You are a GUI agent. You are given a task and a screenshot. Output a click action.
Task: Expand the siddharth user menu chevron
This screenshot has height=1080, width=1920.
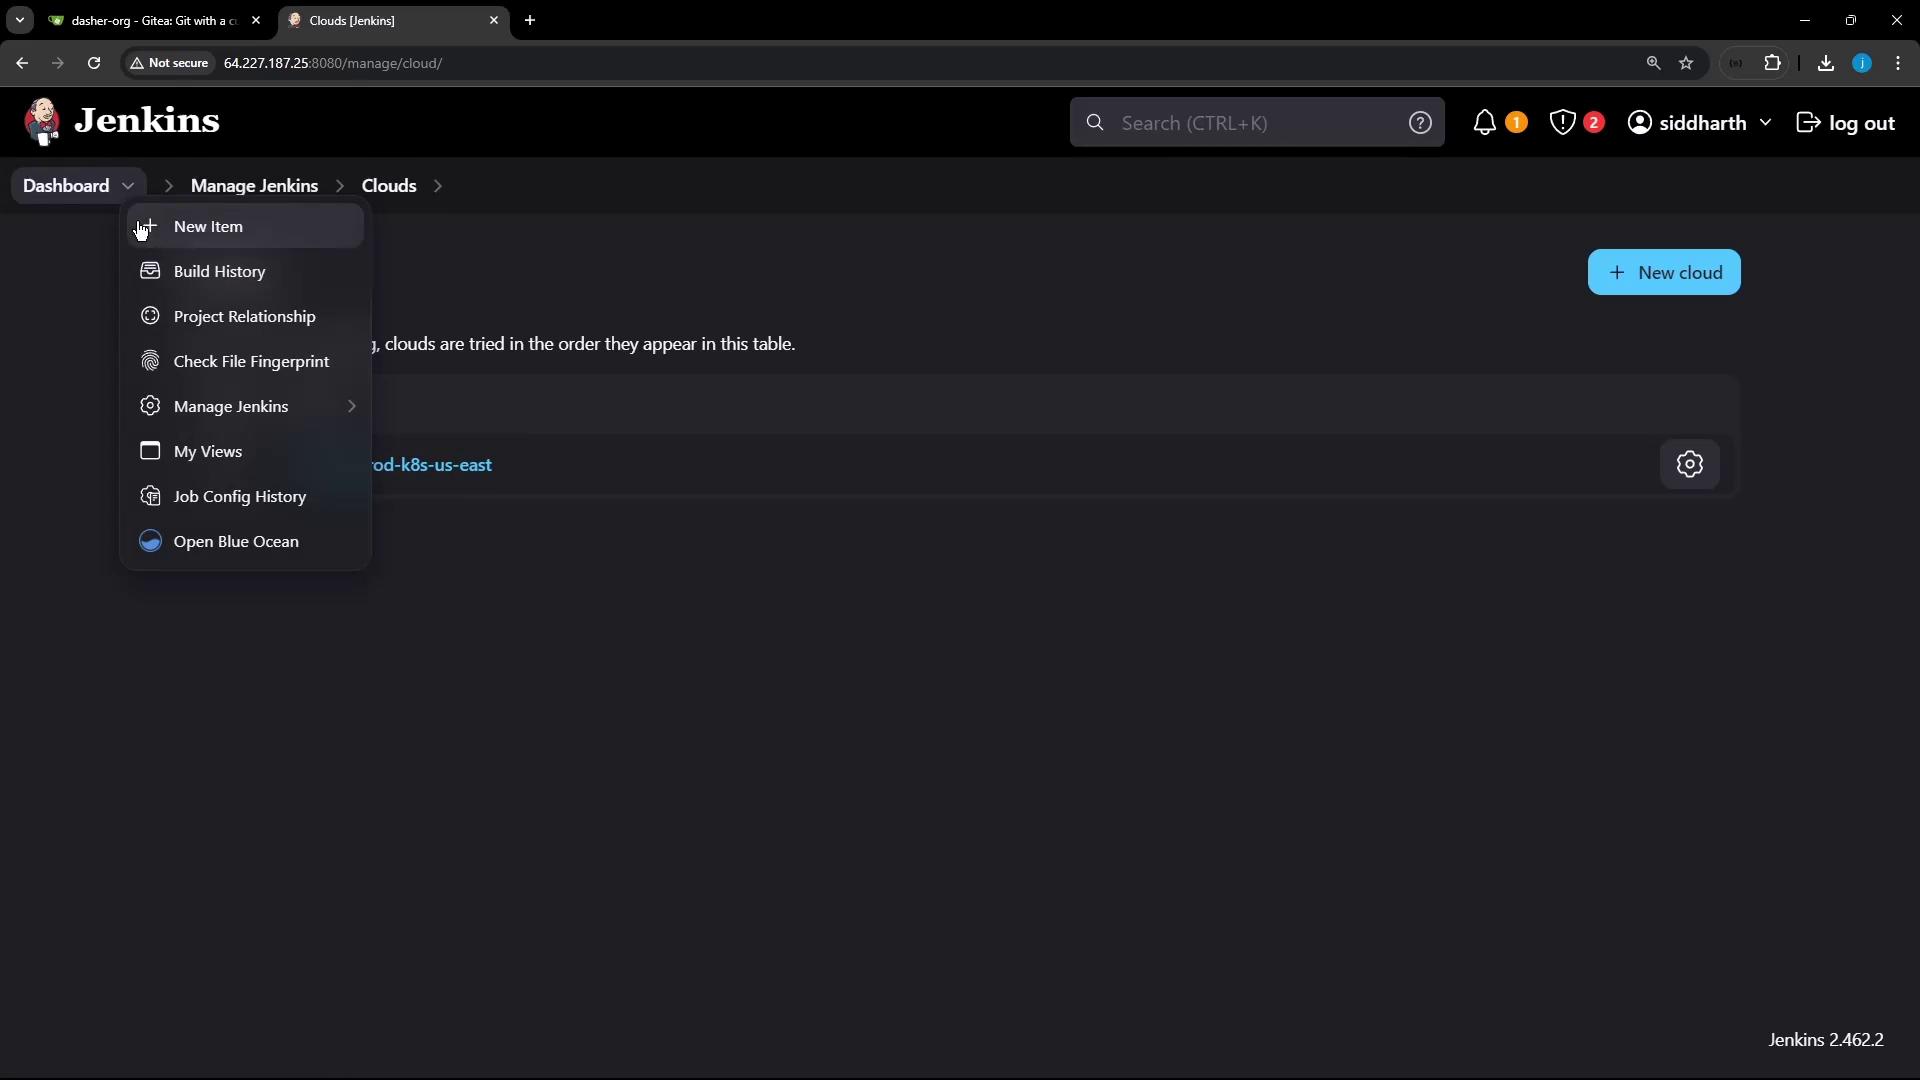[1765, 123]
